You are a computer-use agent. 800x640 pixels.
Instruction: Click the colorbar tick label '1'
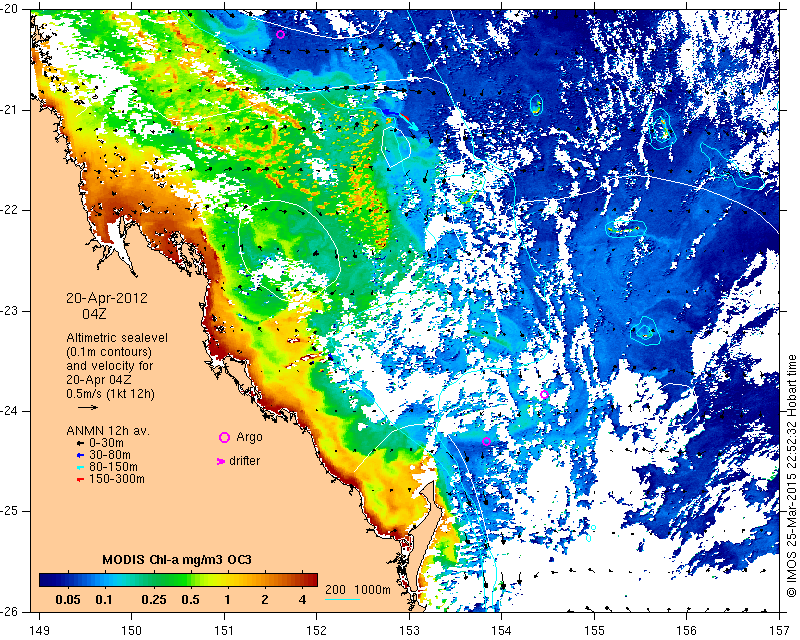227,600
